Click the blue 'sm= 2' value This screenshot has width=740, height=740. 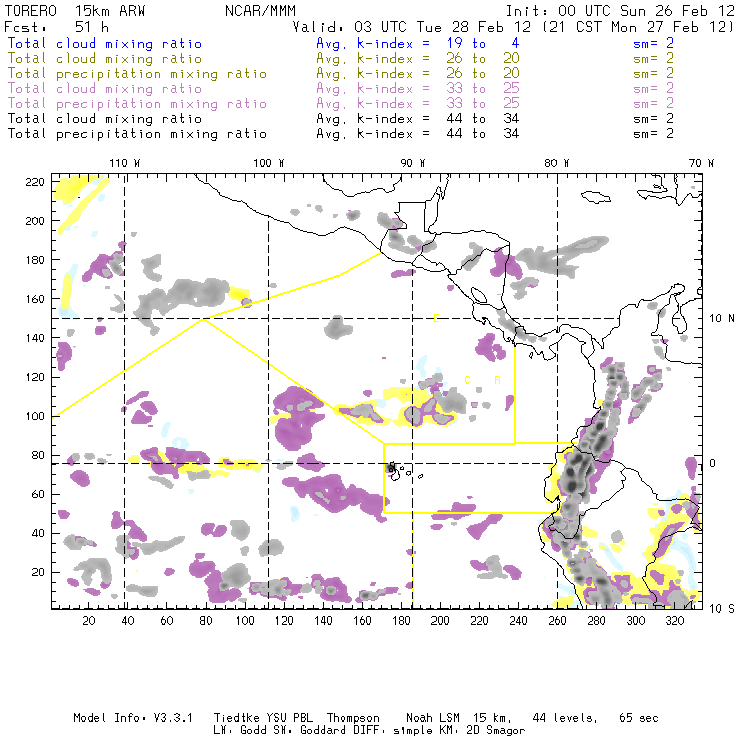click(653, 43)
